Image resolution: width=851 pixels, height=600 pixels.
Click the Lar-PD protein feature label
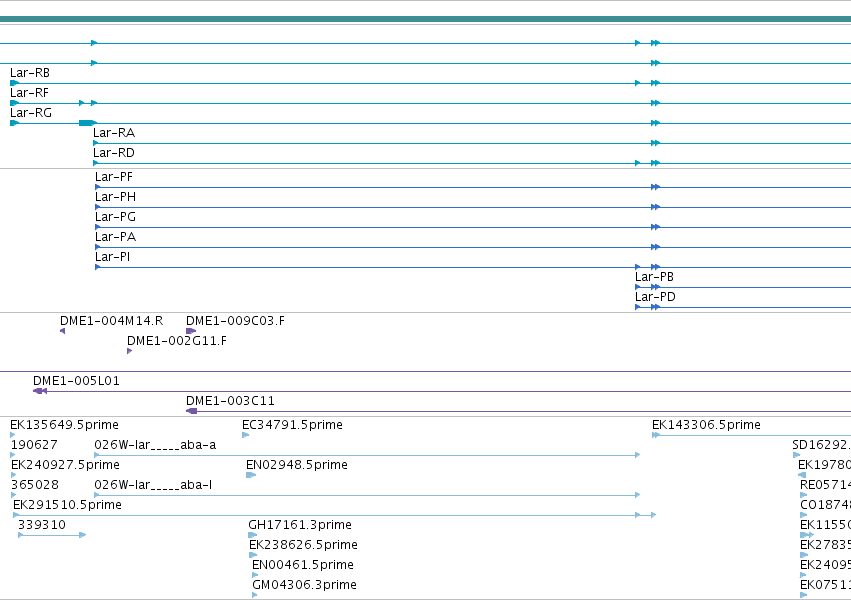(x=655, y=297)
